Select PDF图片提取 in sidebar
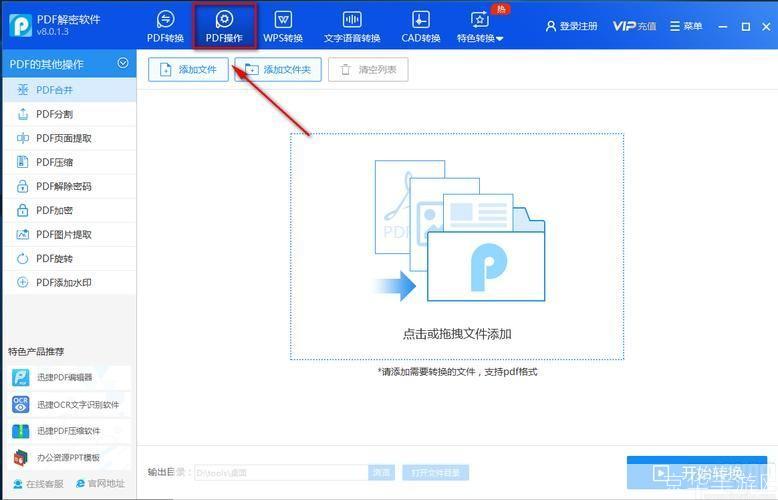Image resolution: width=778 pixels, height=500 pixels. coord(69,234)
